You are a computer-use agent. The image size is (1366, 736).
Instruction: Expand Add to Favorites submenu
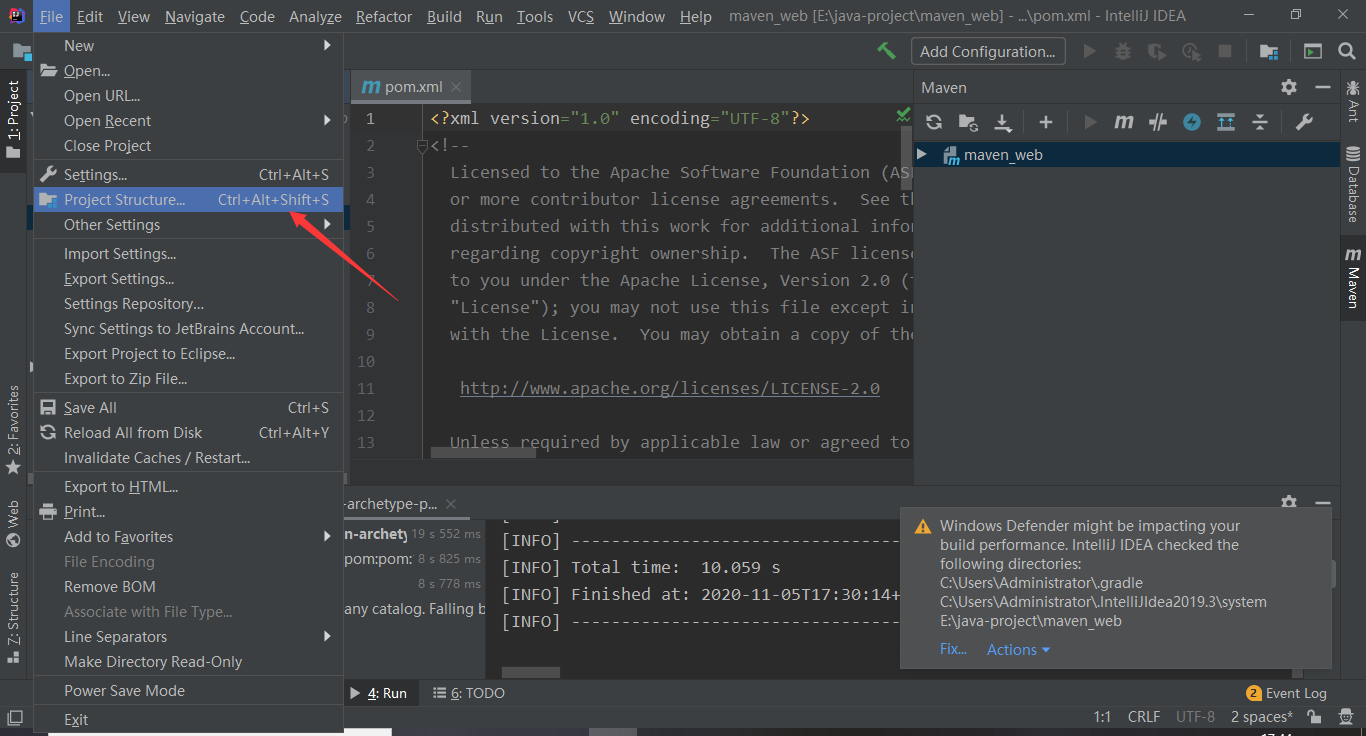pyautogui.click(x=189, y=537)
